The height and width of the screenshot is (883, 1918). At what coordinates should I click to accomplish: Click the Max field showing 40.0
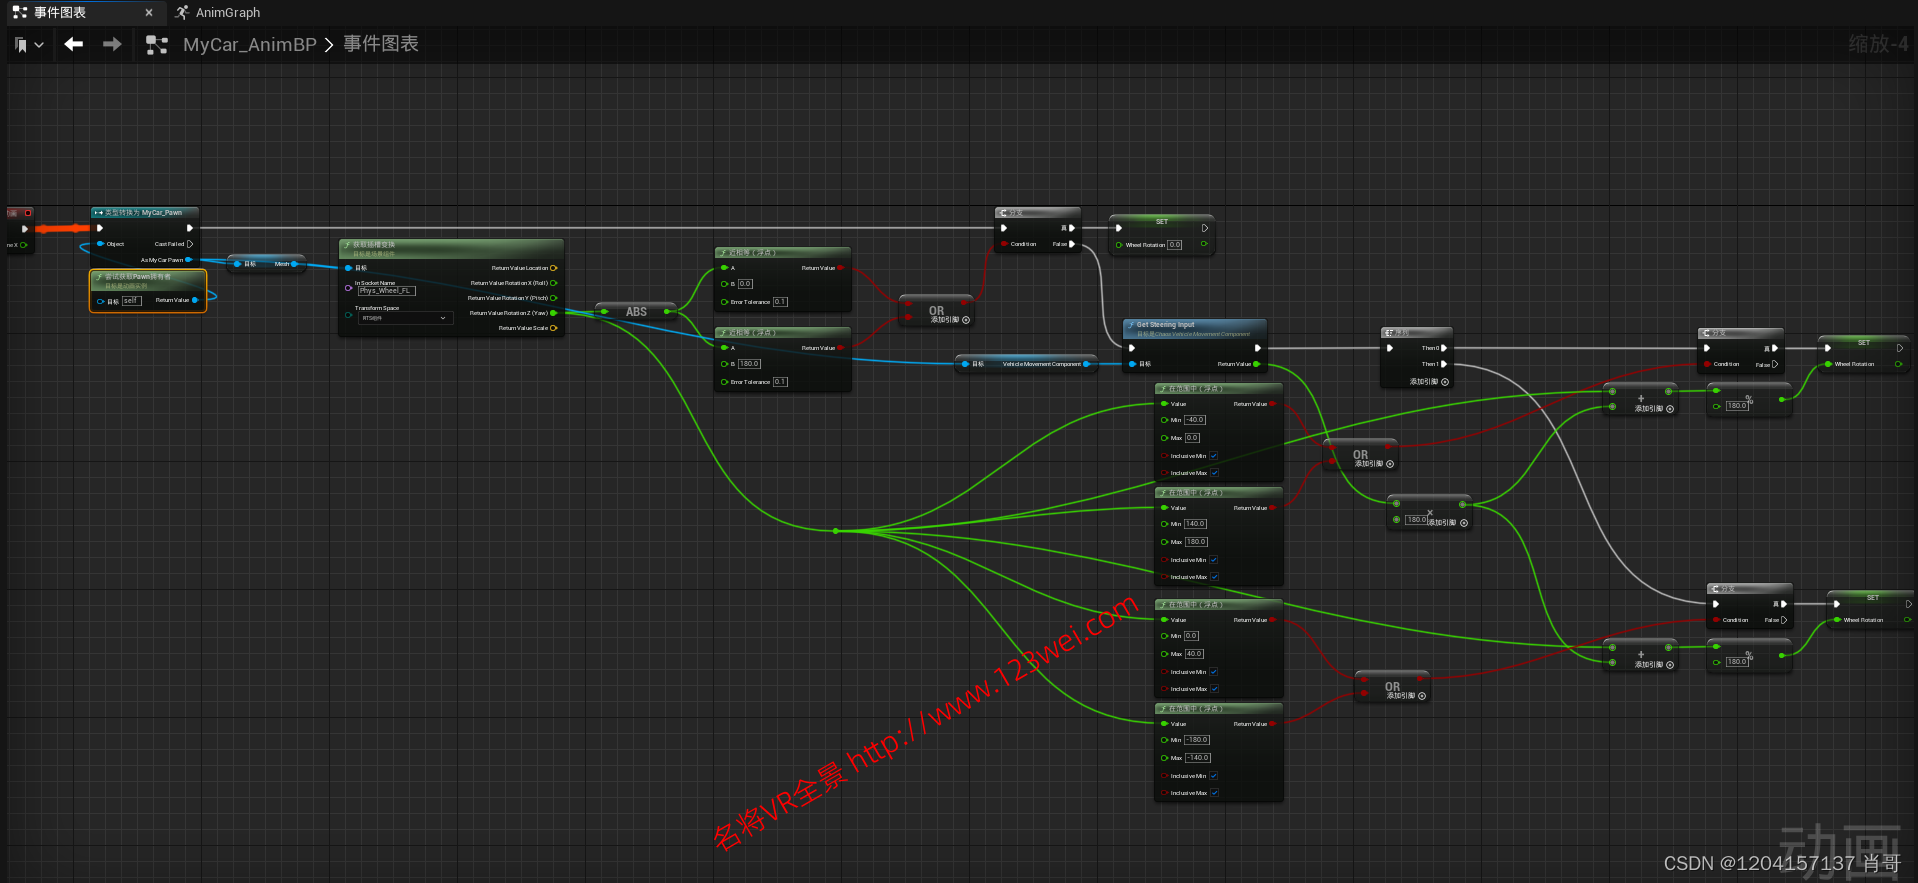pyautogui.click(x=1194, y=654)
